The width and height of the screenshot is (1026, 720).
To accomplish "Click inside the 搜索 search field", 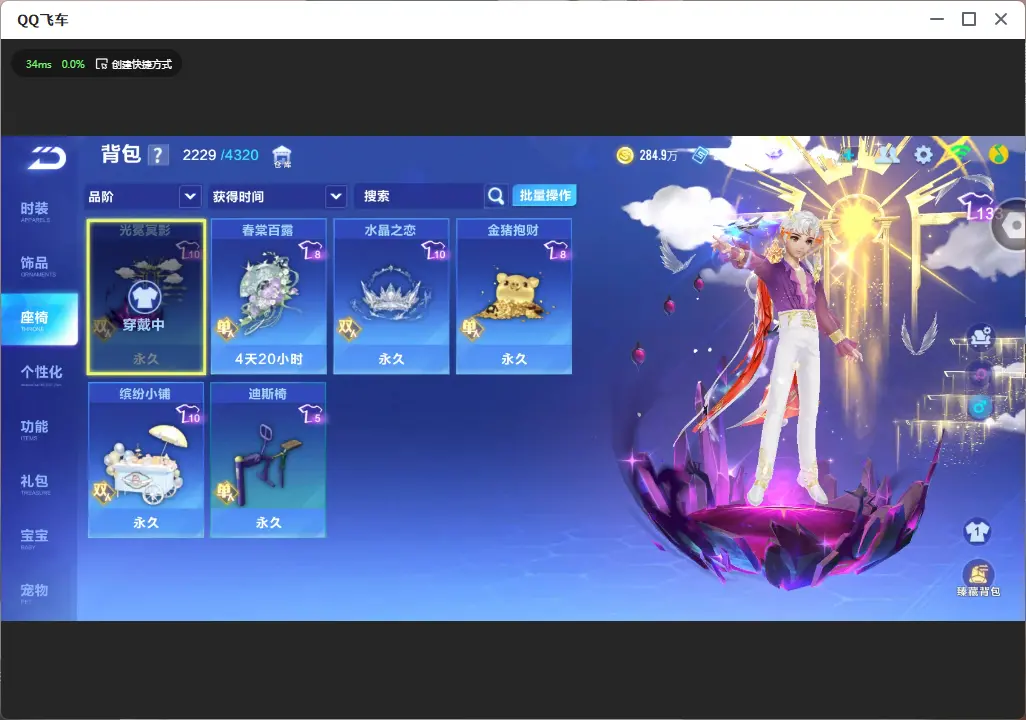I will (420, 196).
